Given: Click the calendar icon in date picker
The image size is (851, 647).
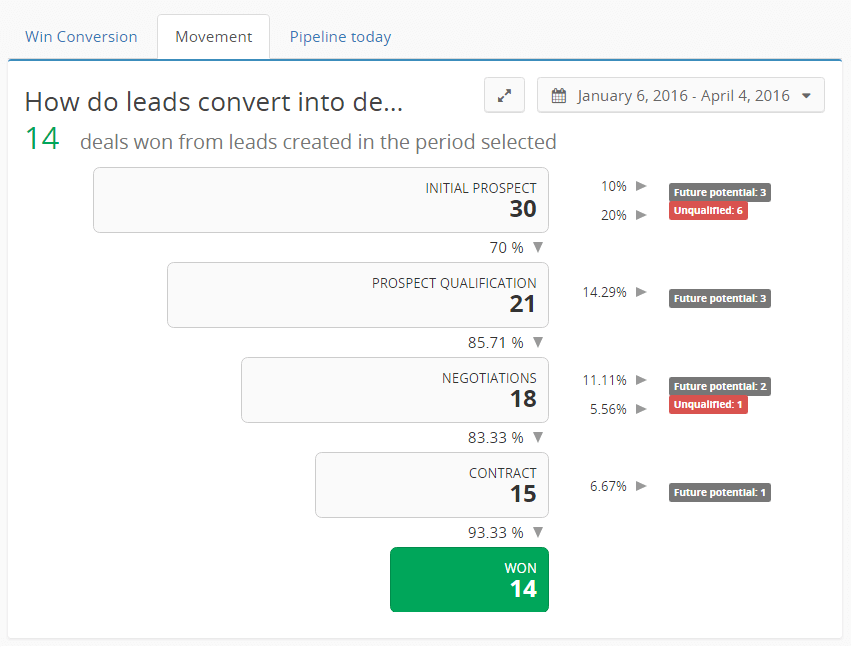Looking at the screenshot, I should click(559, 96).
